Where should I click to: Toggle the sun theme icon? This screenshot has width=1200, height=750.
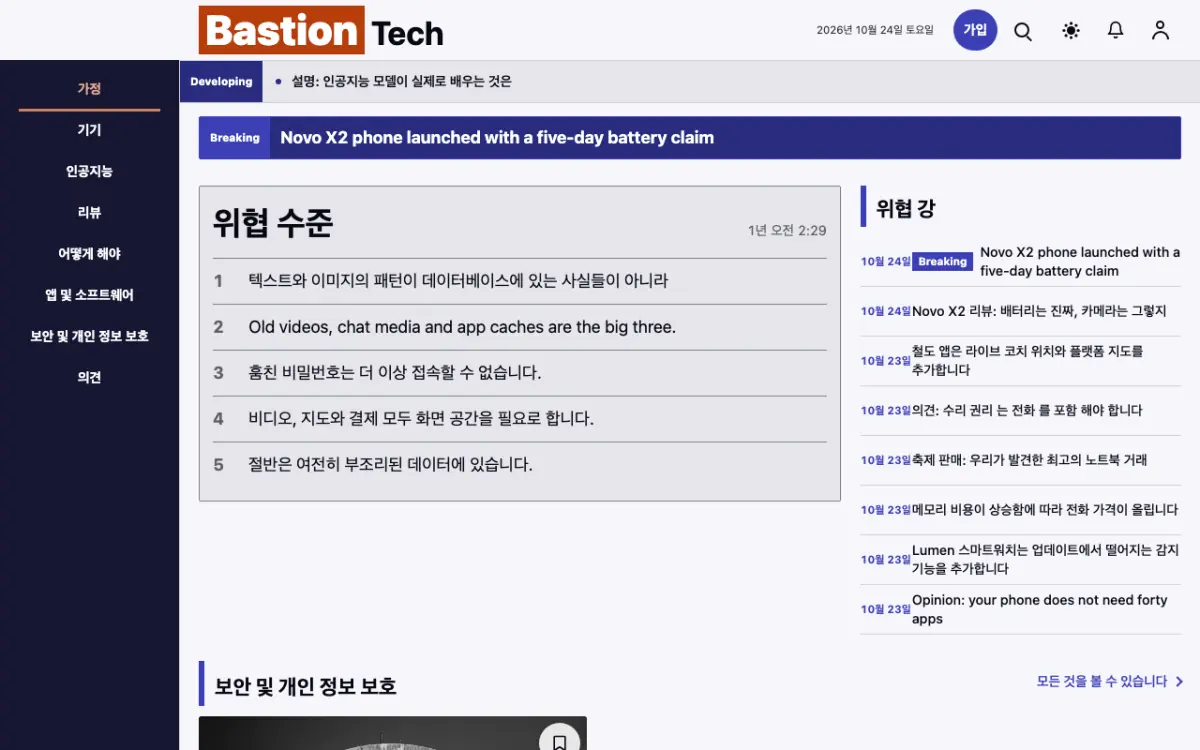(1071, 31)
